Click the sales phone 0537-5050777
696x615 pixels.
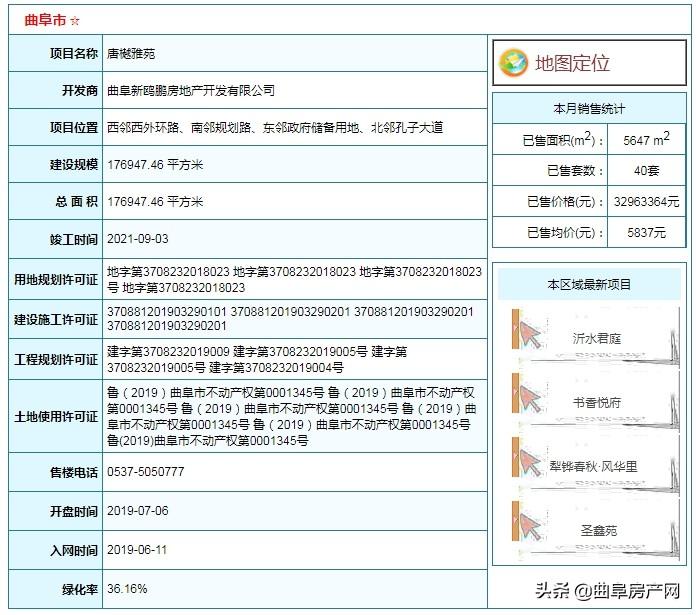click(x=146, y=472)
